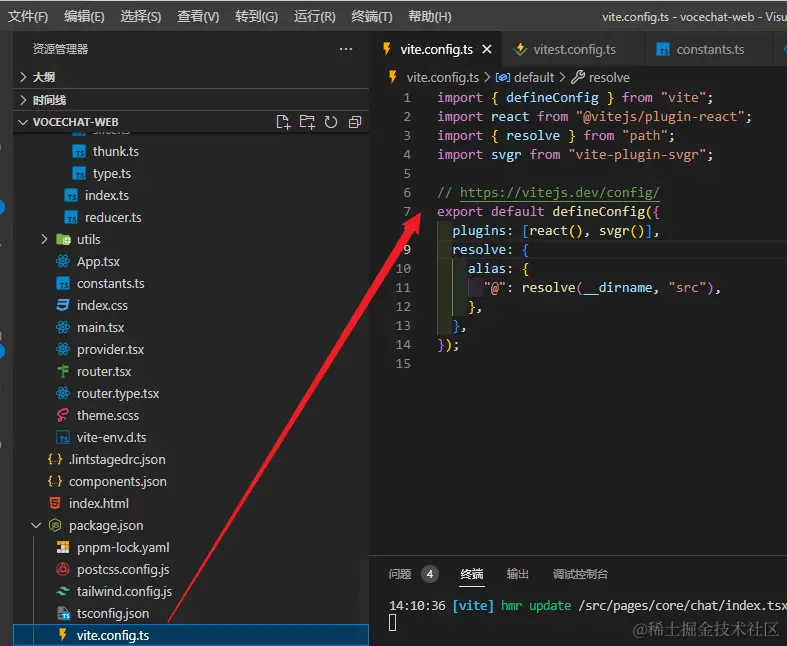The height and width of the screenshot is (646, 787).
Task: Refresh the explorer file tree
Action: (x=331, y=122)
